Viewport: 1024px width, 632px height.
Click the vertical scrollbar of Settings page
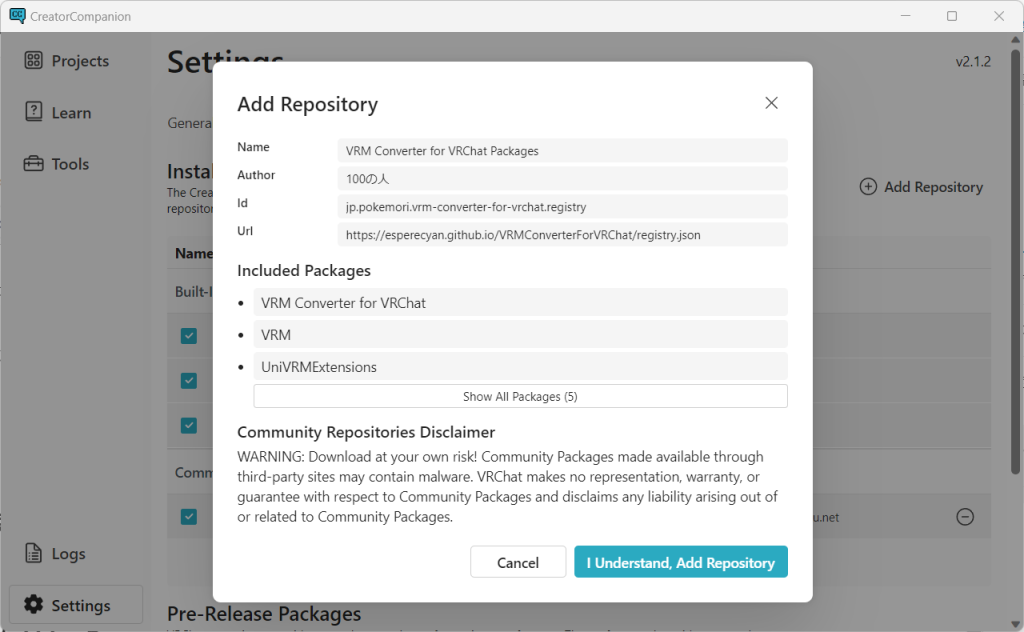(x=1016, y=261)
